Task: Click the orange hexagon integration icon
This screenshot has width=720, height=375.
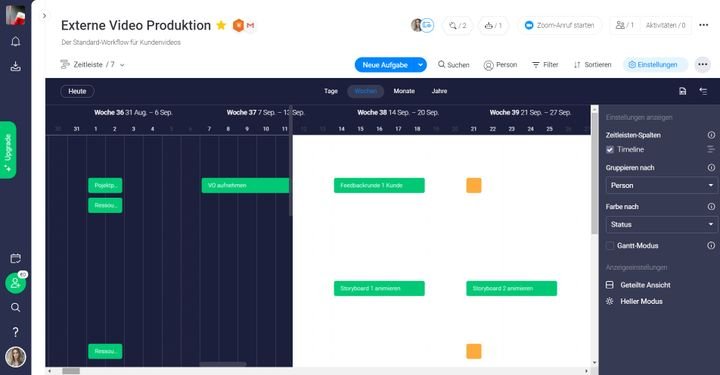Action: [x=238, y=25]
